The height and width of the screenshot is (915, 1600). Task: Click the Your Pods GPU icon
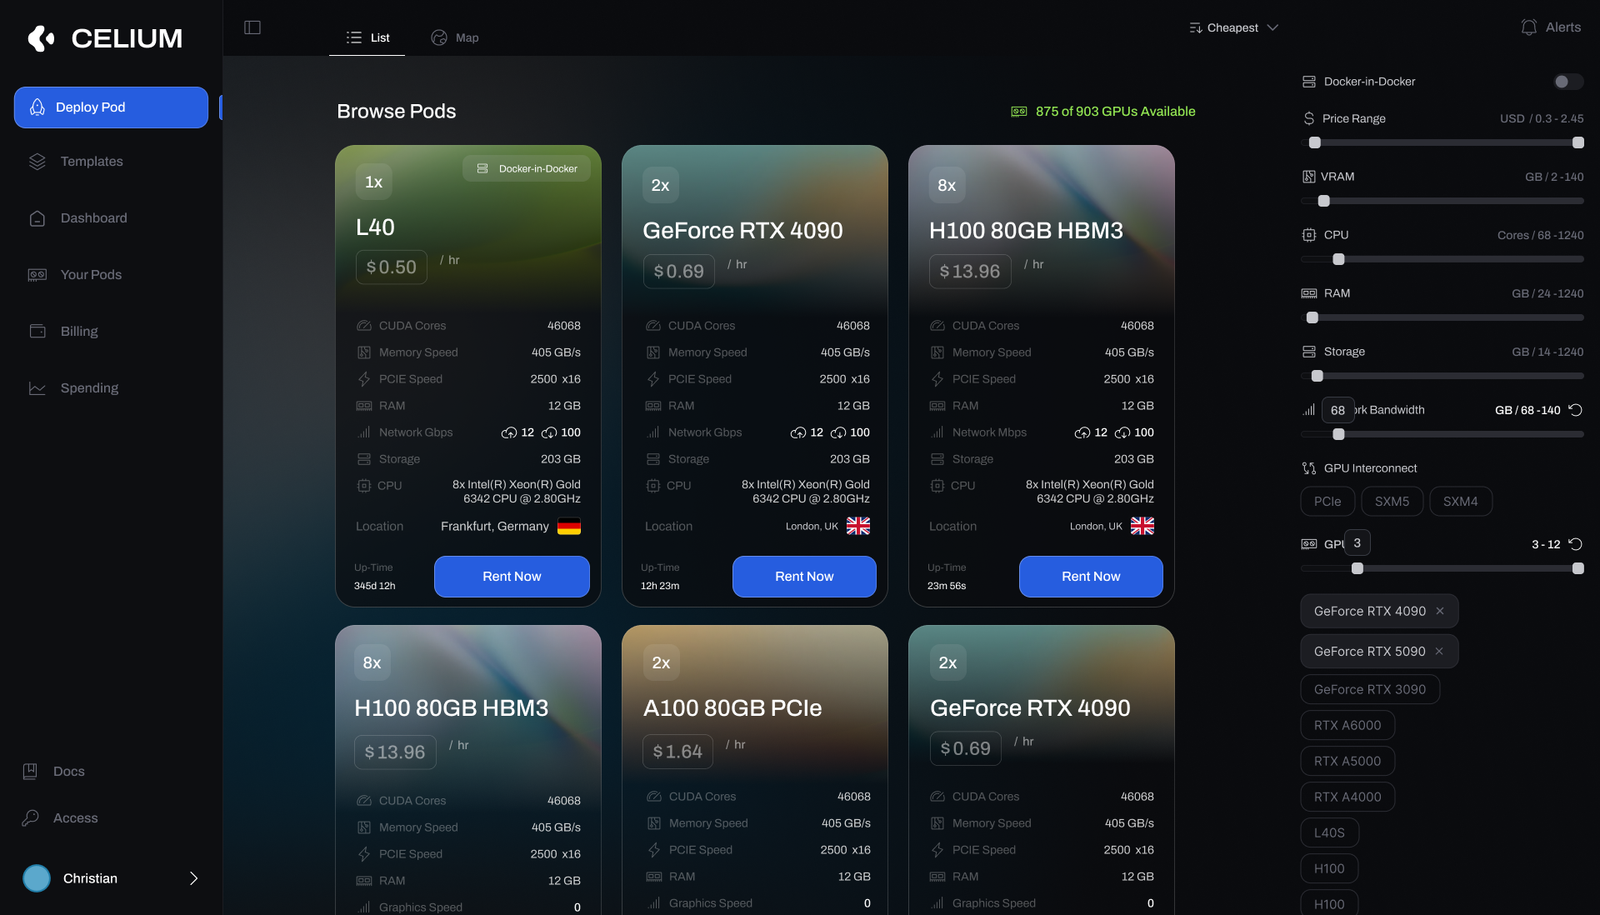pos(37,275)
